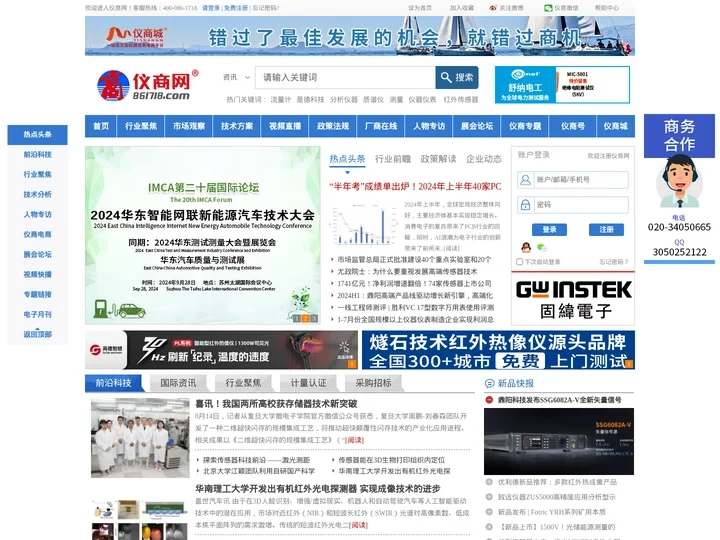Image resolution: width=720 pixels, height=540 pixels.
Task: Click 返回顶部 in left sidebar
Action: tap(38, 334)
